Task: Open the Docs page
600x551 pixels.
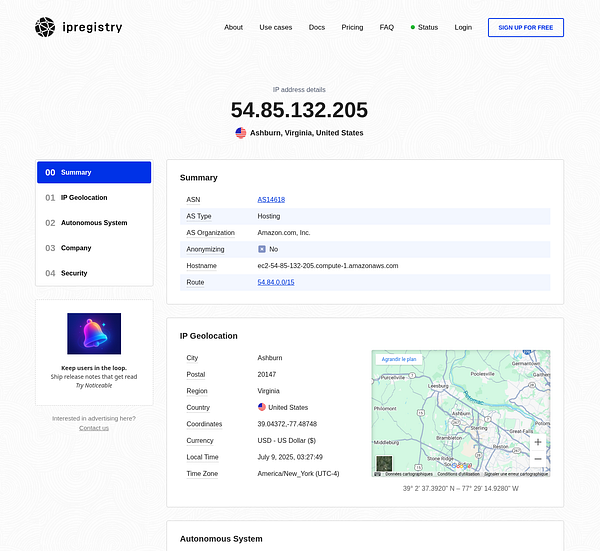Action: click(x=317, y=27)
